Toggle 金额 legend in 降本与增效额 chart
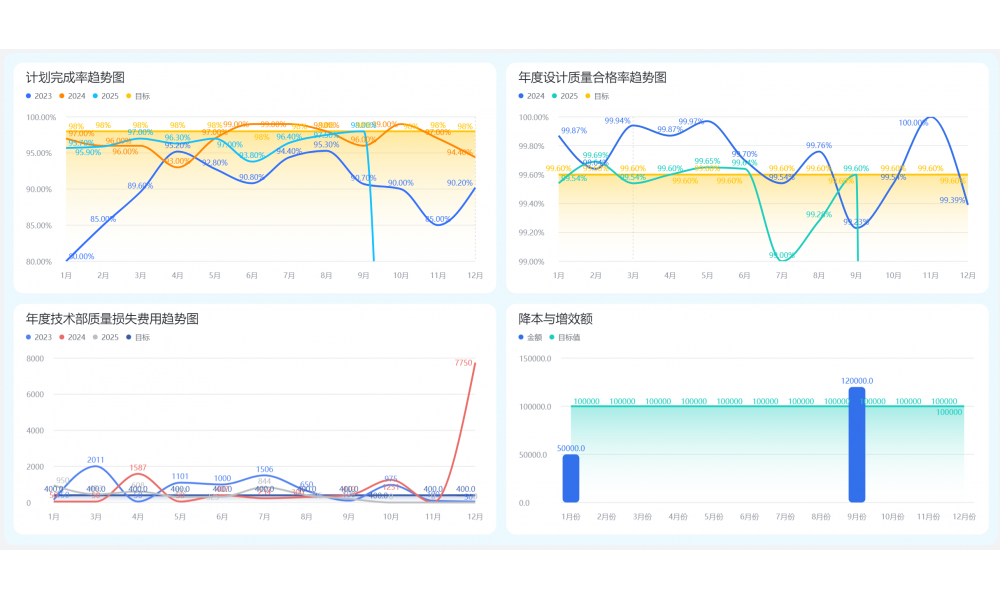This screenshot has width=1000, height=600. click(532, 337)
